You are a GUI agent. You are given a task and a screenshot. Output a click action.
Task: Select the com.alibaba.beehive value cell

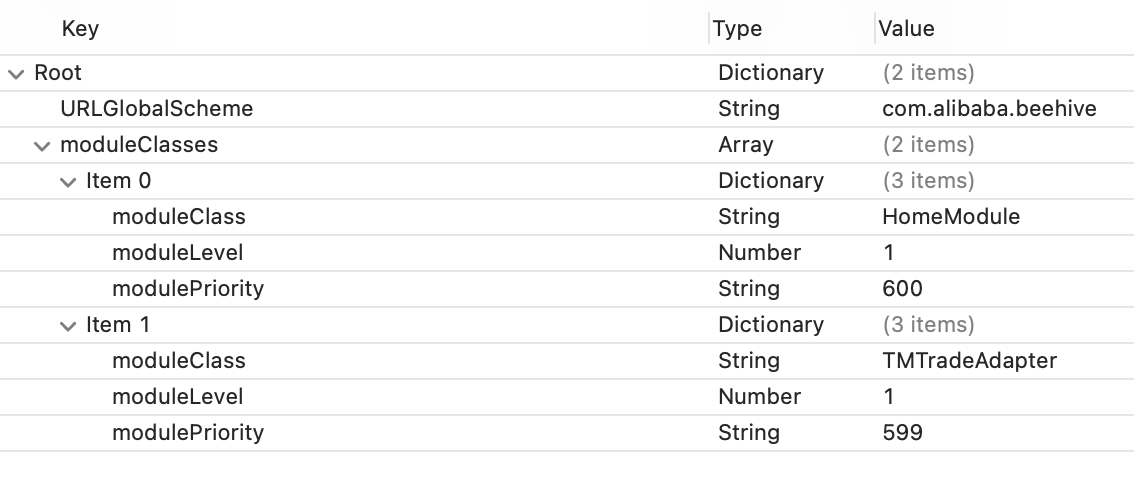(x=989, y=109)
